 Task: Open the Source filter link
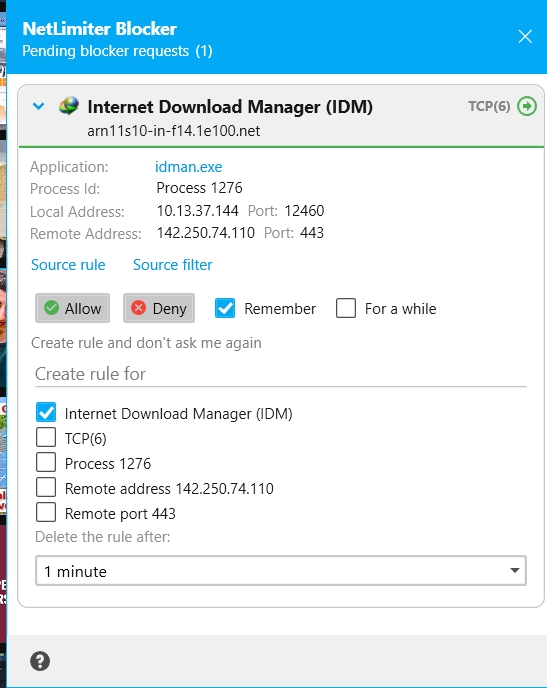tap(173, 265)
